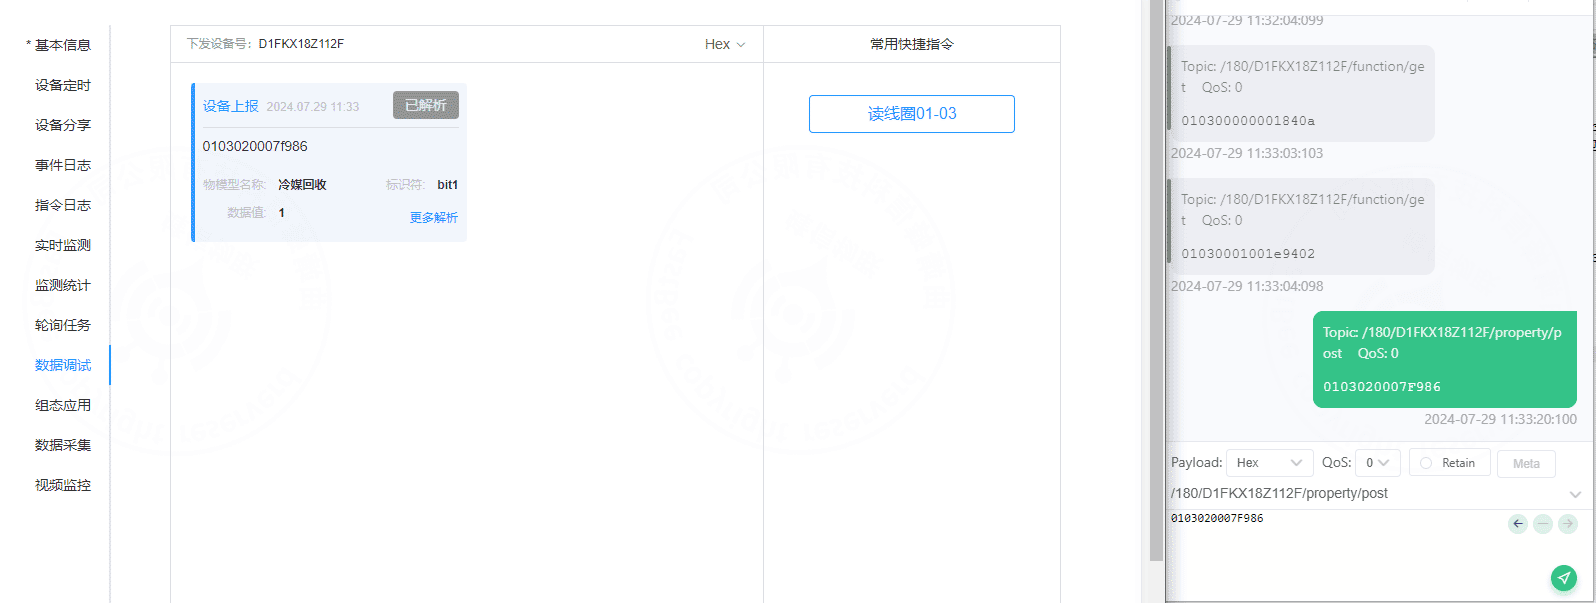Screen dimensions: 1596x603
Task: Toggle the Retain radio option
Action: pos(1449,463)
